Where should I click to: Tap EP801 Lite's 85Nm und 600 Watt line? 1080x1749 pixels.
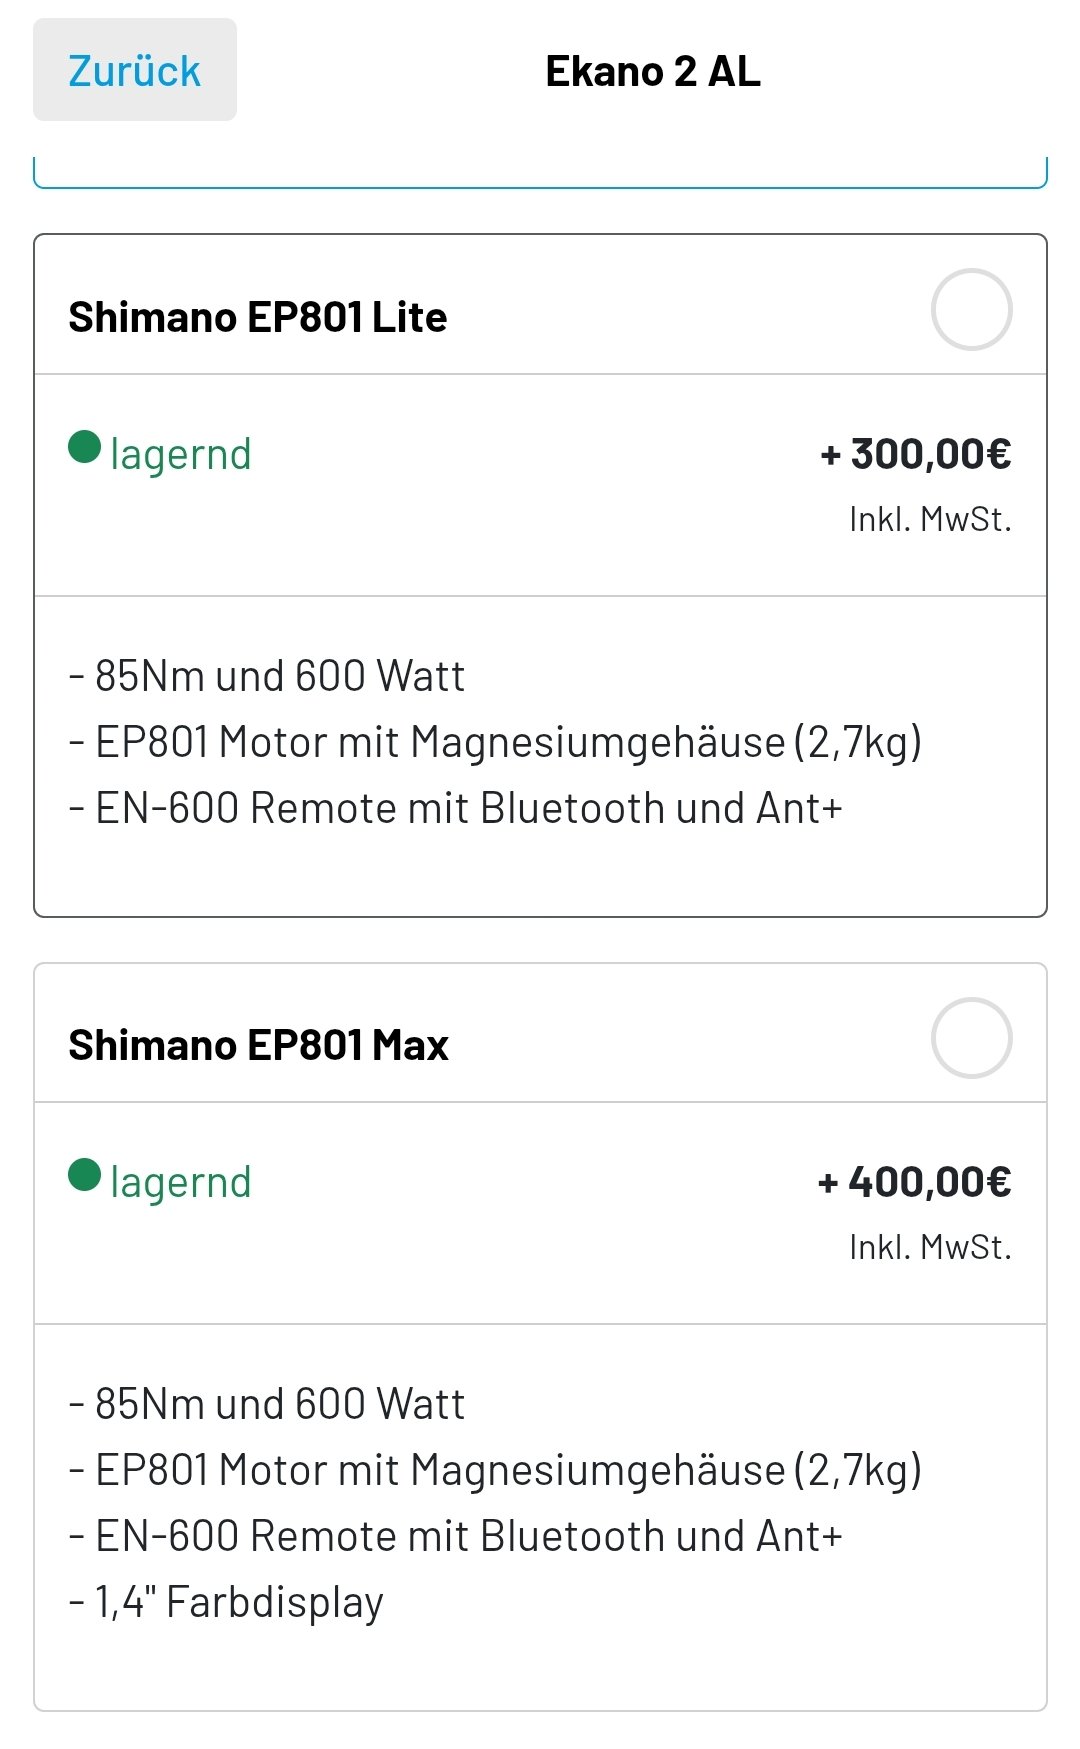click(x=267, y=676)
